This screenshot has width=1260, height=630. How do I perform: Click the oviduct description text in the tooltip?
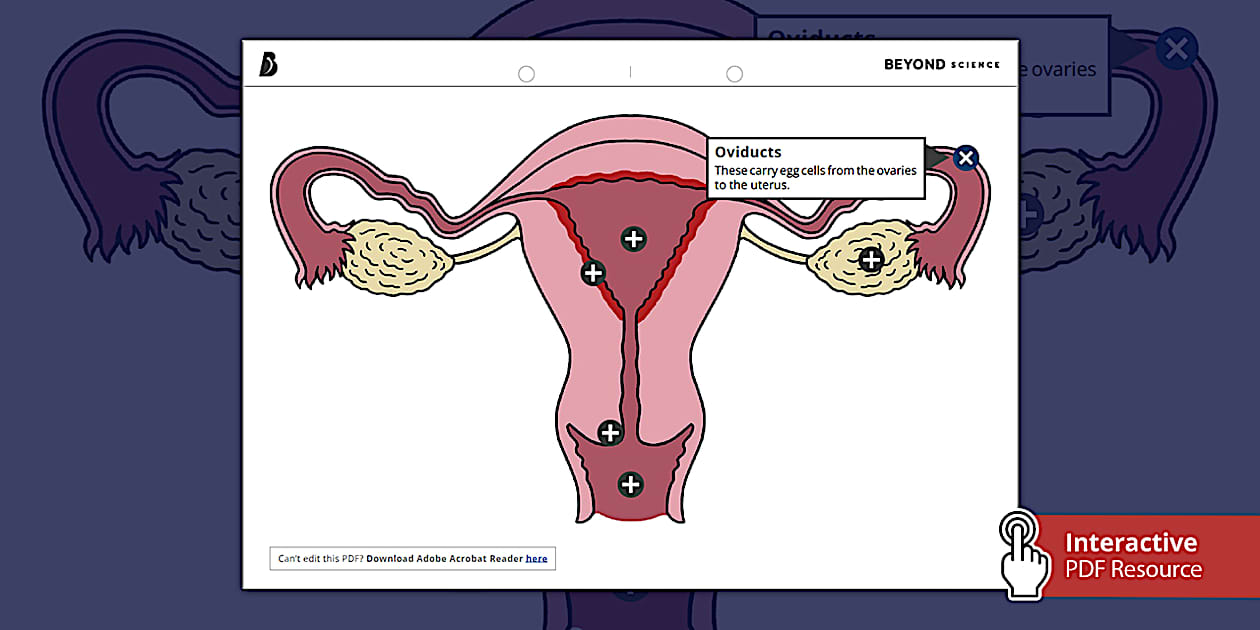click(814, 177)
